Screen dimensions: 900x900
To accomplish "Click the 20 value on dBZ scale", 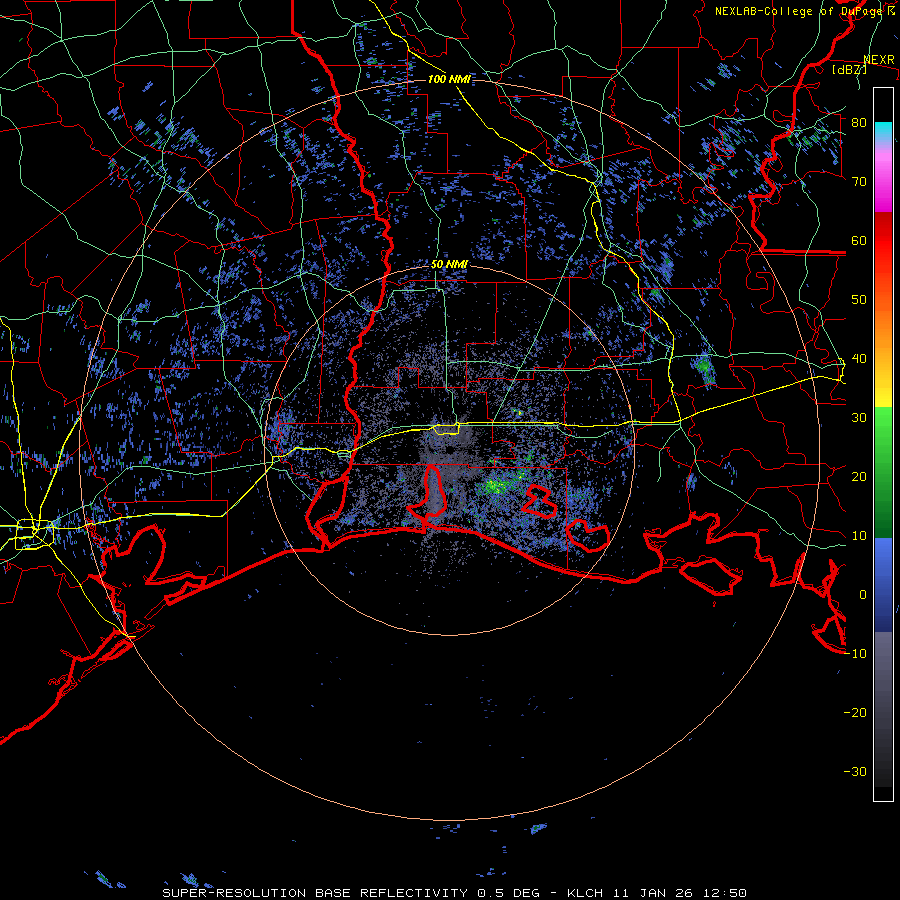I will click(x=859, y=477).
